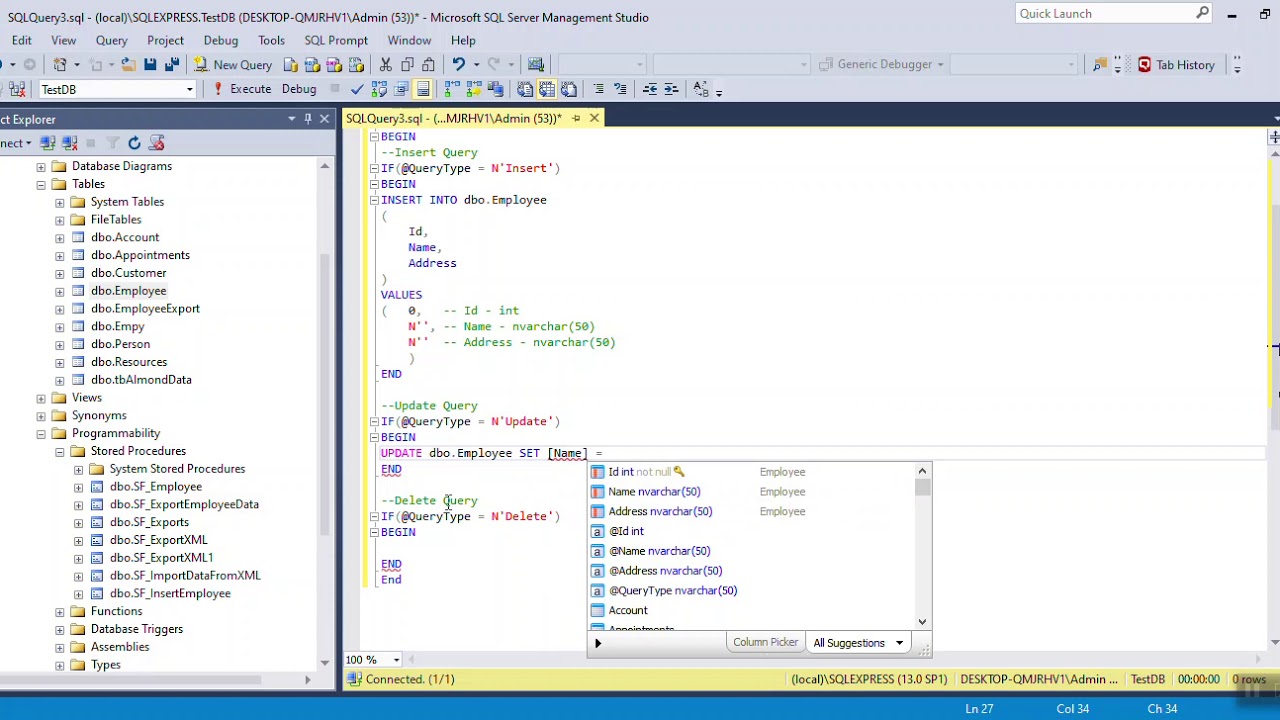Click the Quick Launch search icon
This screenshot has height=720, width=1280.
[x=1202, y=13]
